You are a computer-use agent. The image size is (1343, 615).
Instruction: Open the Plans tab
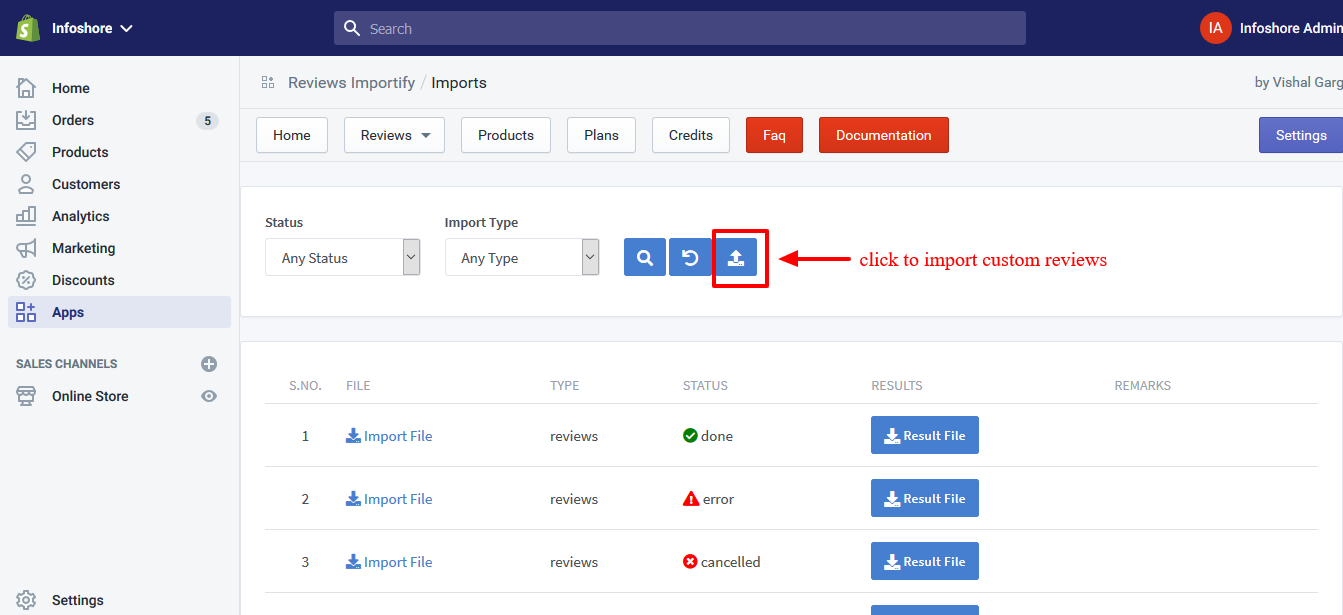pos(601,135)
